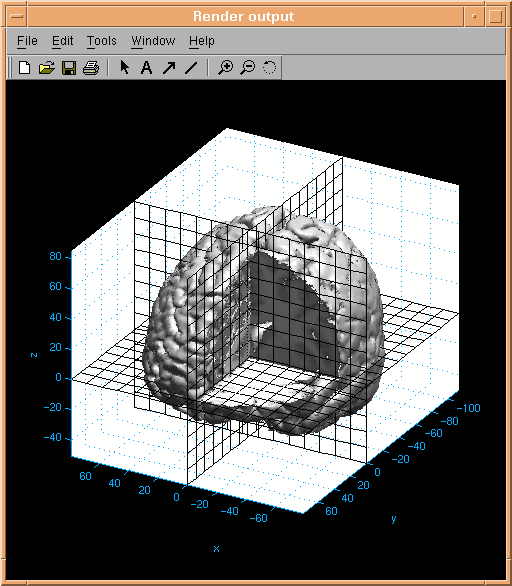Image resolution: width=512 pixels, height=586 pixels.
Task: Open the Window menu
Action: pos(153,41)
